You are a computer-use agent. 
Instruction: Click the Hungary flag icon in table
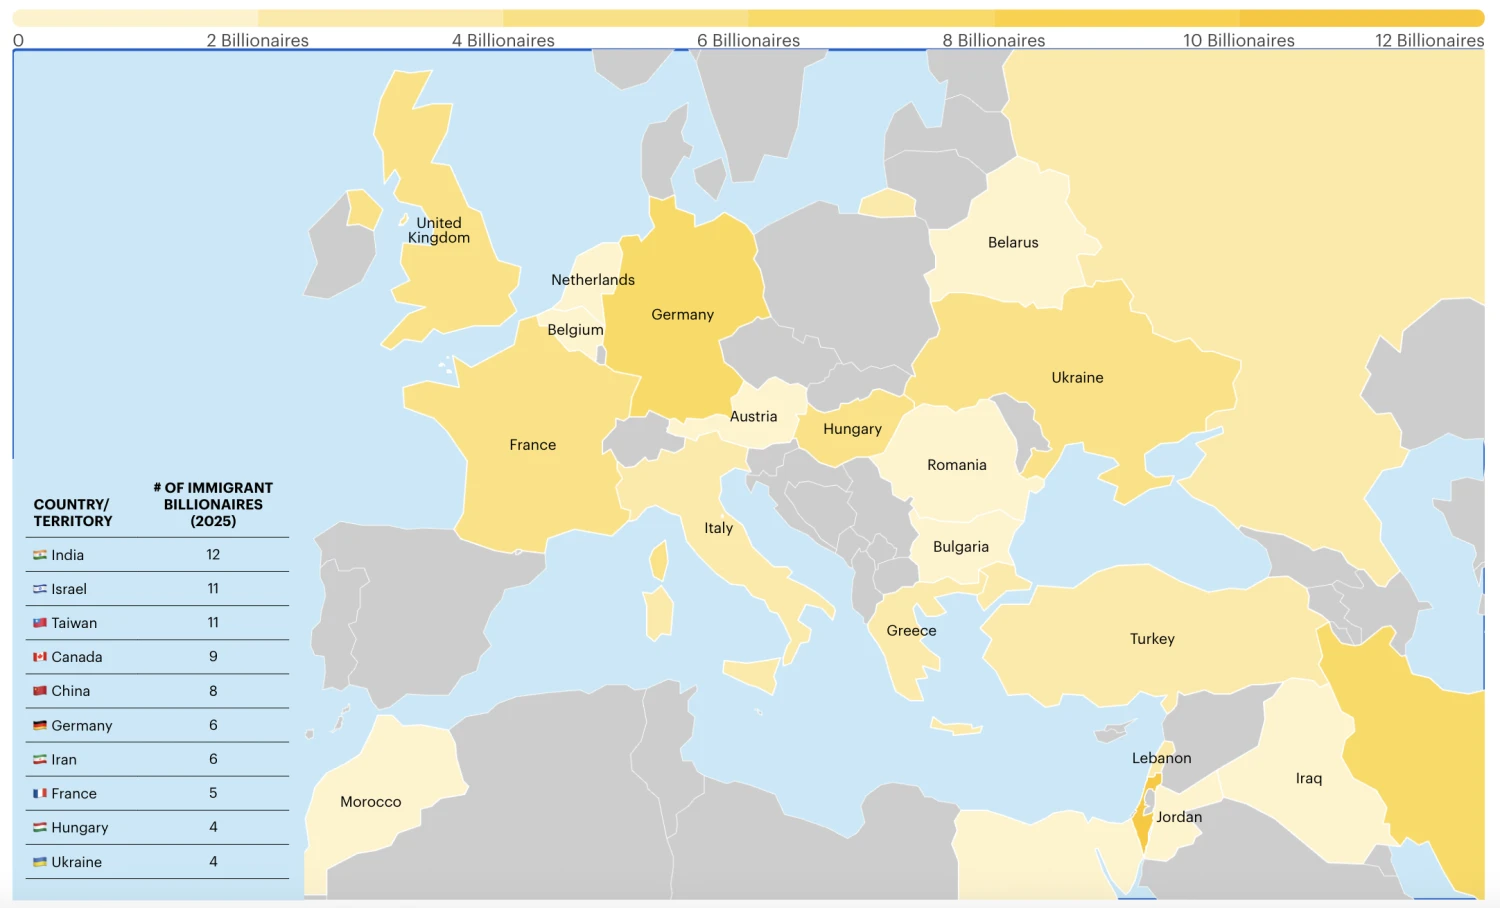pos(40,828)
